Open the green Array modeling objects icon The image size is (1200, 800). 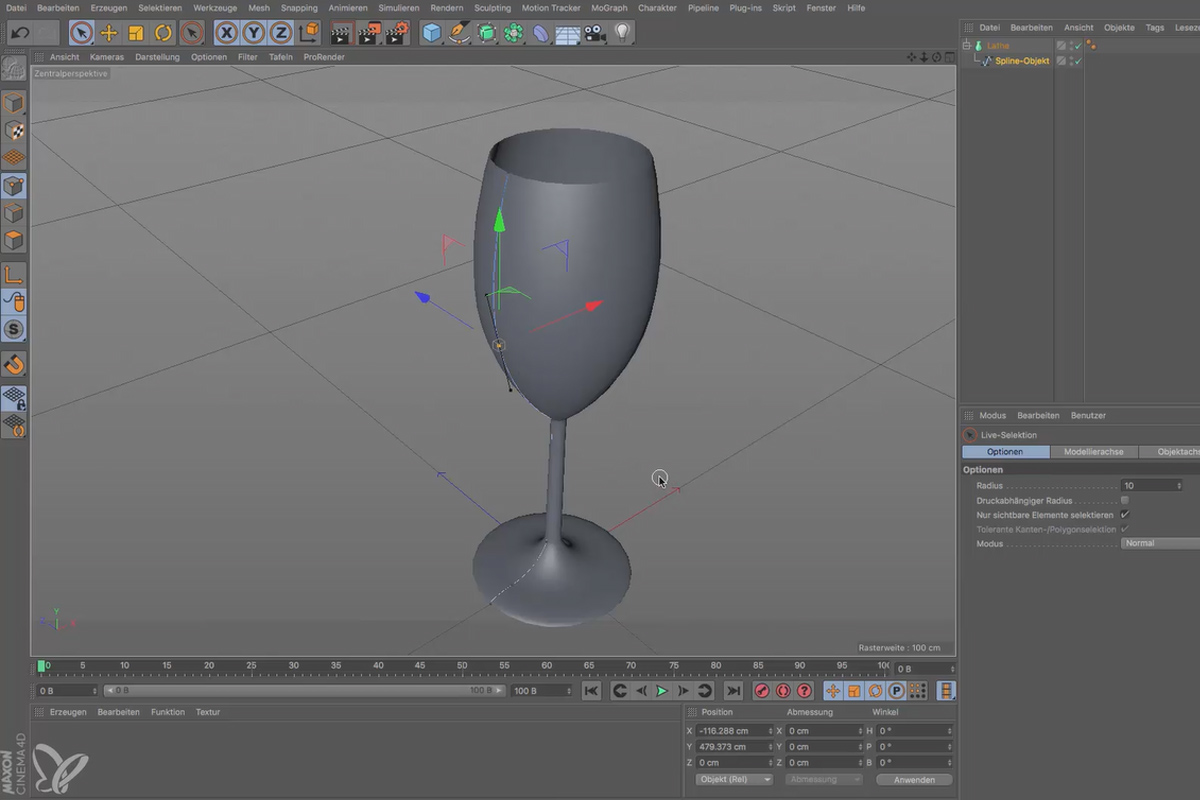(514, 33)
